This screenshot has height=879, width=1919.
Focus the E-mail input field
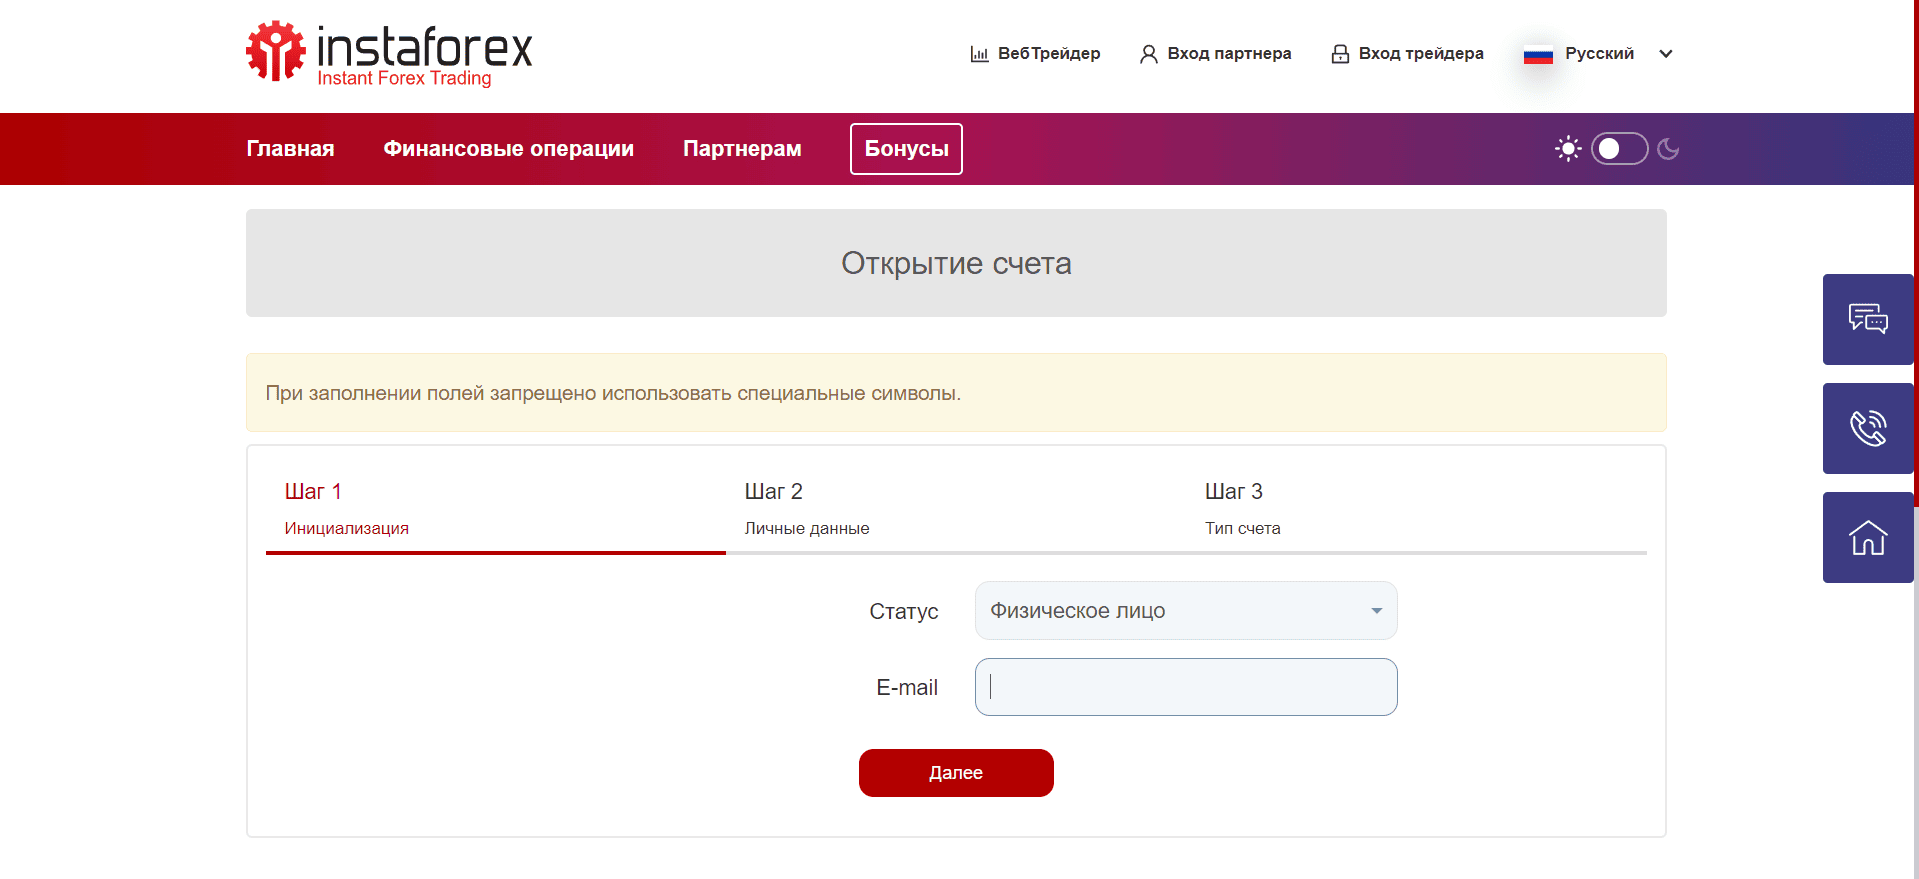[x=1186, y=687]
